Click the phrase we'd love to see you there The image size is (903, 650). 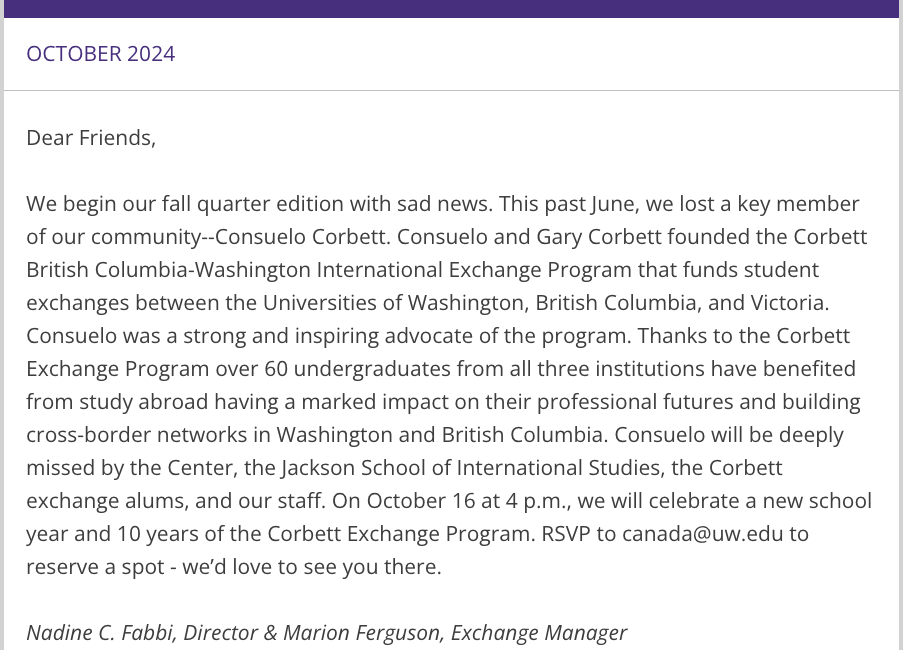tap(311, 567)
